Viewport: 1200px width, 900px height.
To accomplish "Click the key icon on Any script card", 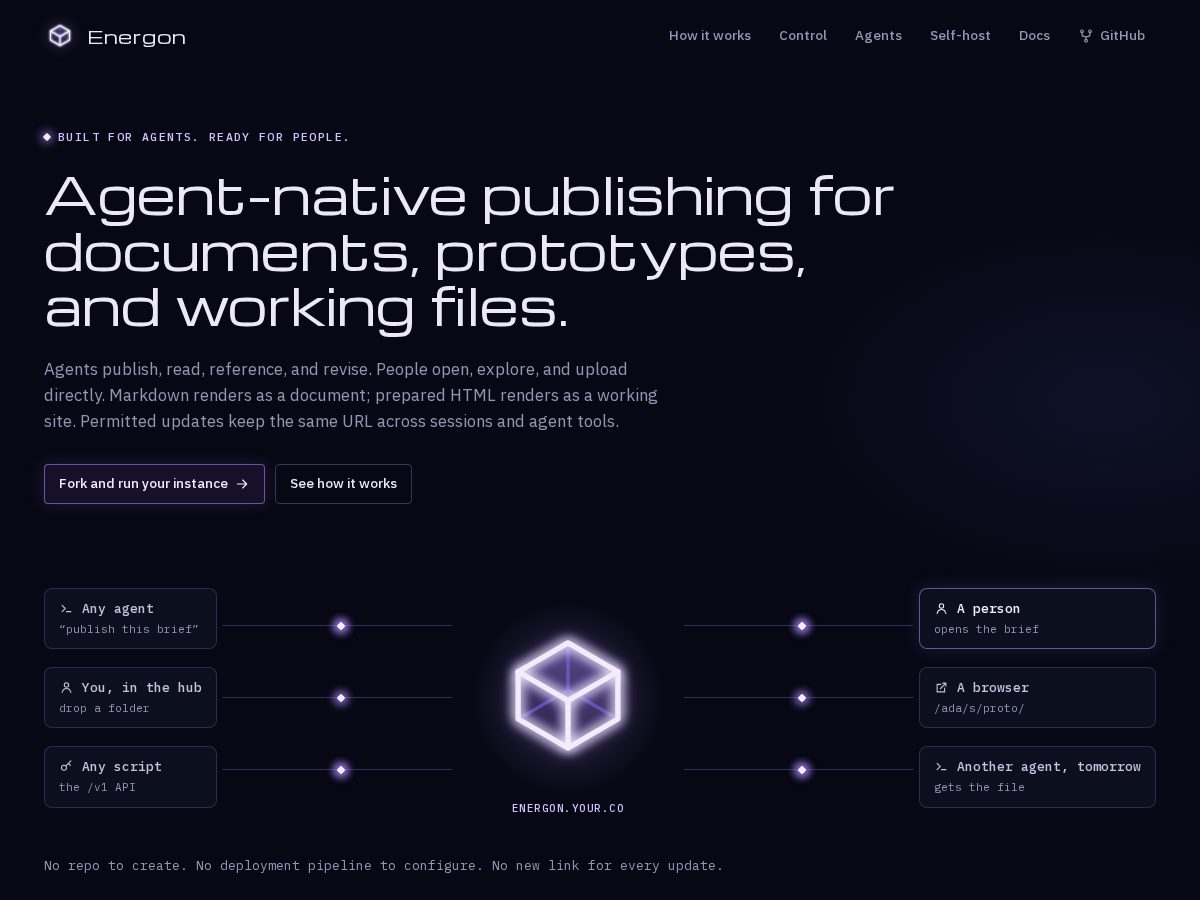I will click(x=66, y=767).
